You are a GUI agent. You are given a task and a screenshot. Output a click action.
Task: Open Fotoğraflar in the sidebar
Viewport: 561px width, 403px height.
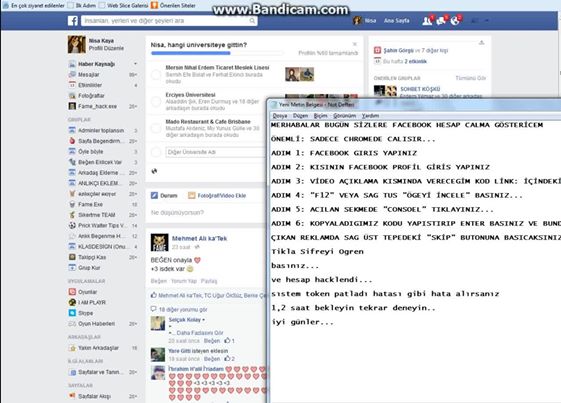pyautogui.click(x=91, y=96)
